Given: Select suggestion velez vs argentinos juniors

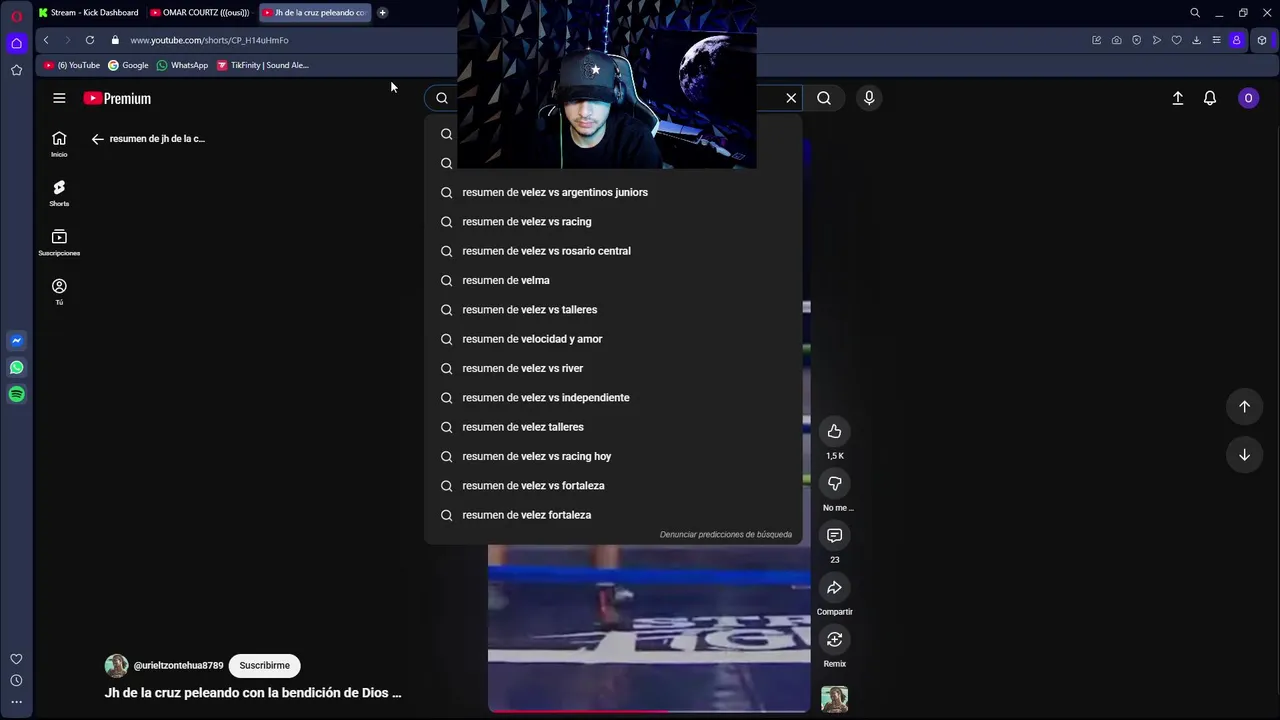Looking at the screenshot, I should 613,192.
